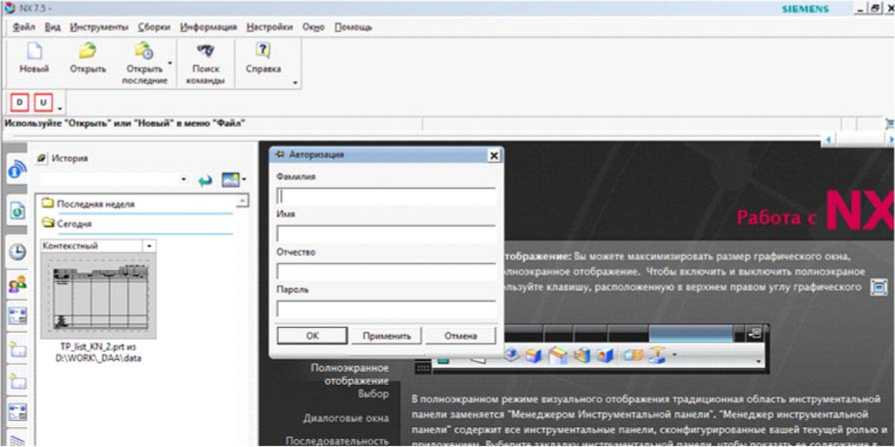
Task: Open the Окно menu
Action: 313,27
